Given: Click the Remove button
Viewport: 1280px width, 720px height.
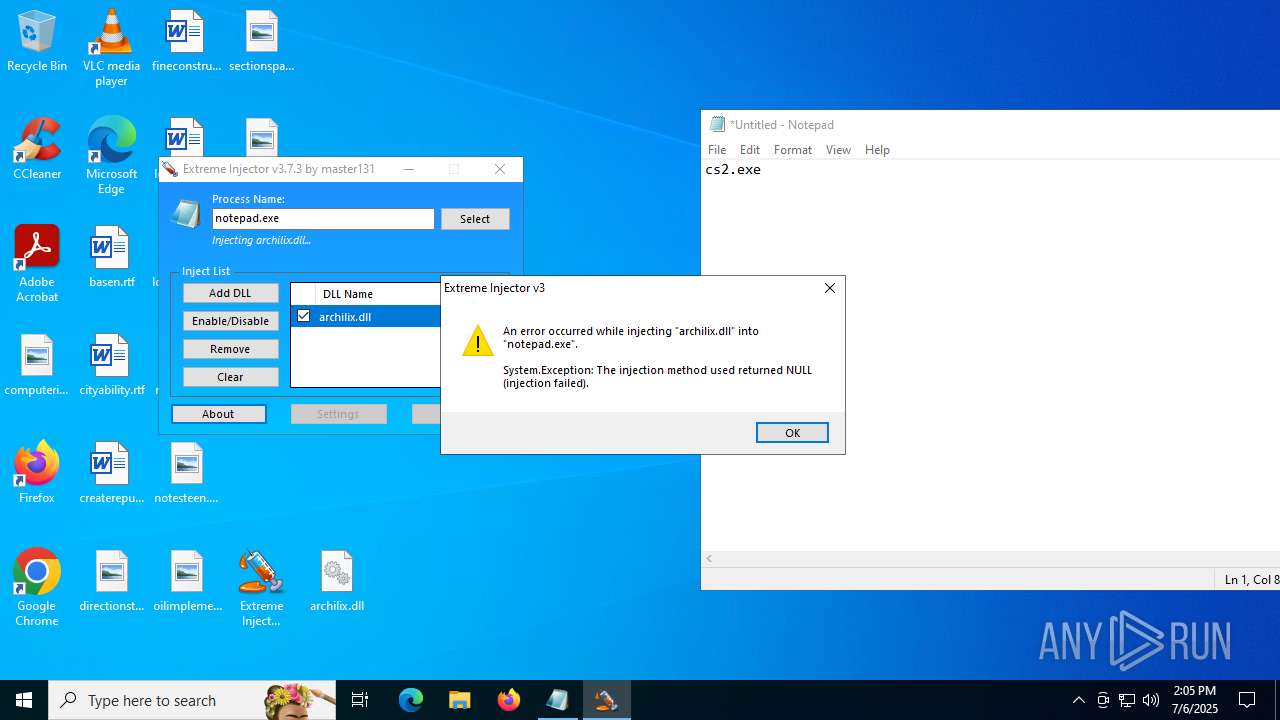Looking at the screenshot, I should (230, 349).
